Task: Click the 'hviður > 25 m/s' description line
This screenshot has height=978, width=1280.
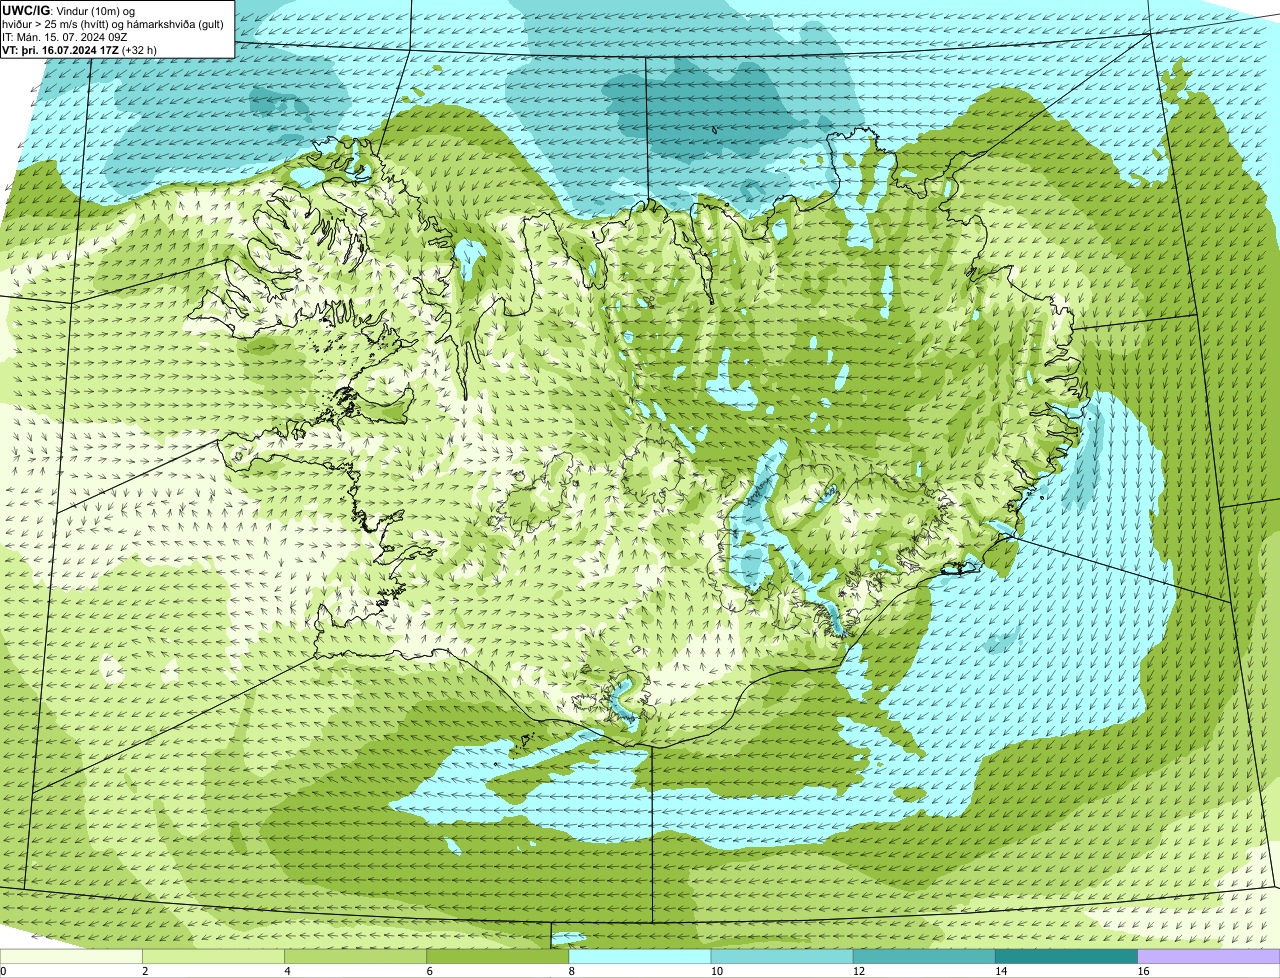Action: pos(113,24)
